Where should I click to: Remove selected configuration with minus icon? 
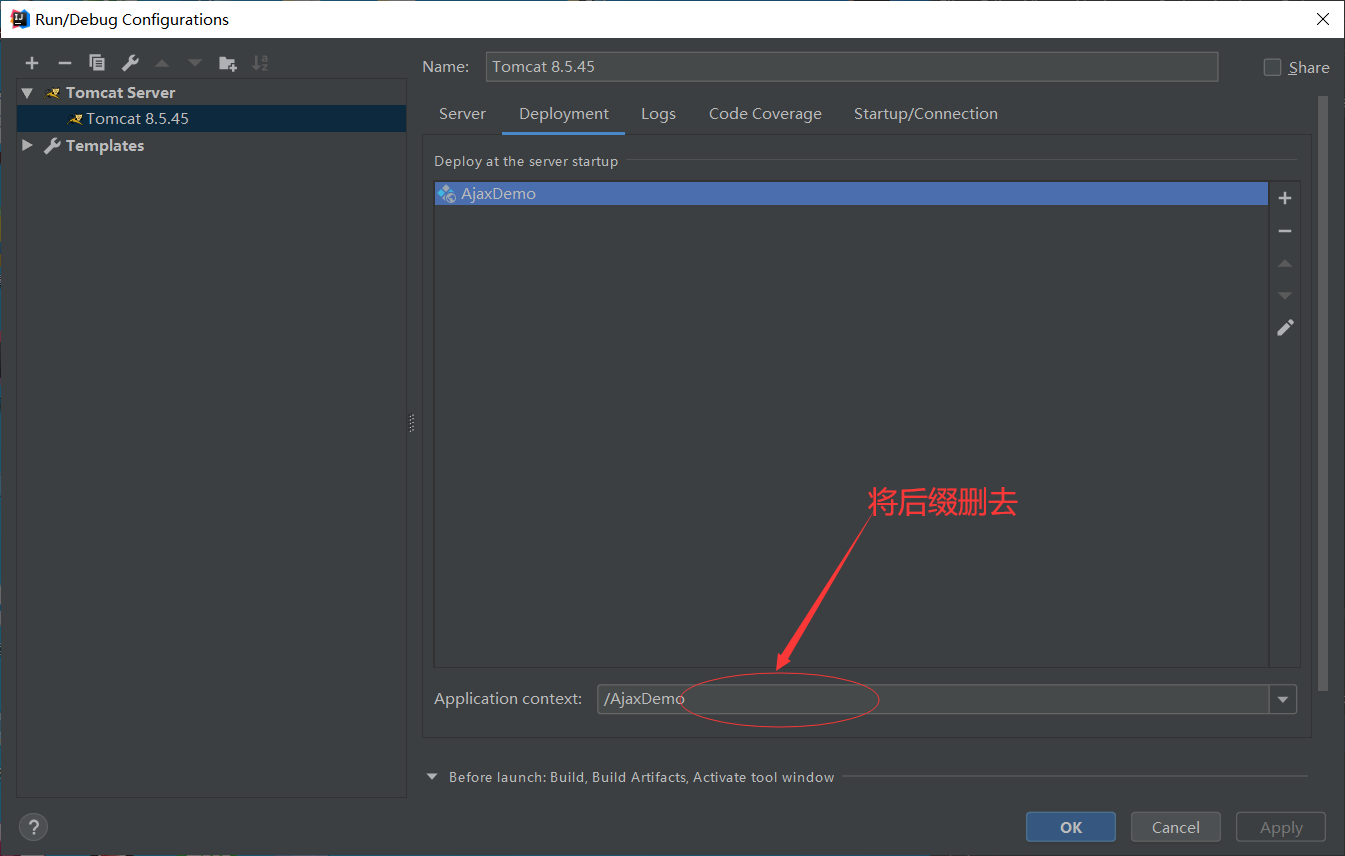coord(64,63)
